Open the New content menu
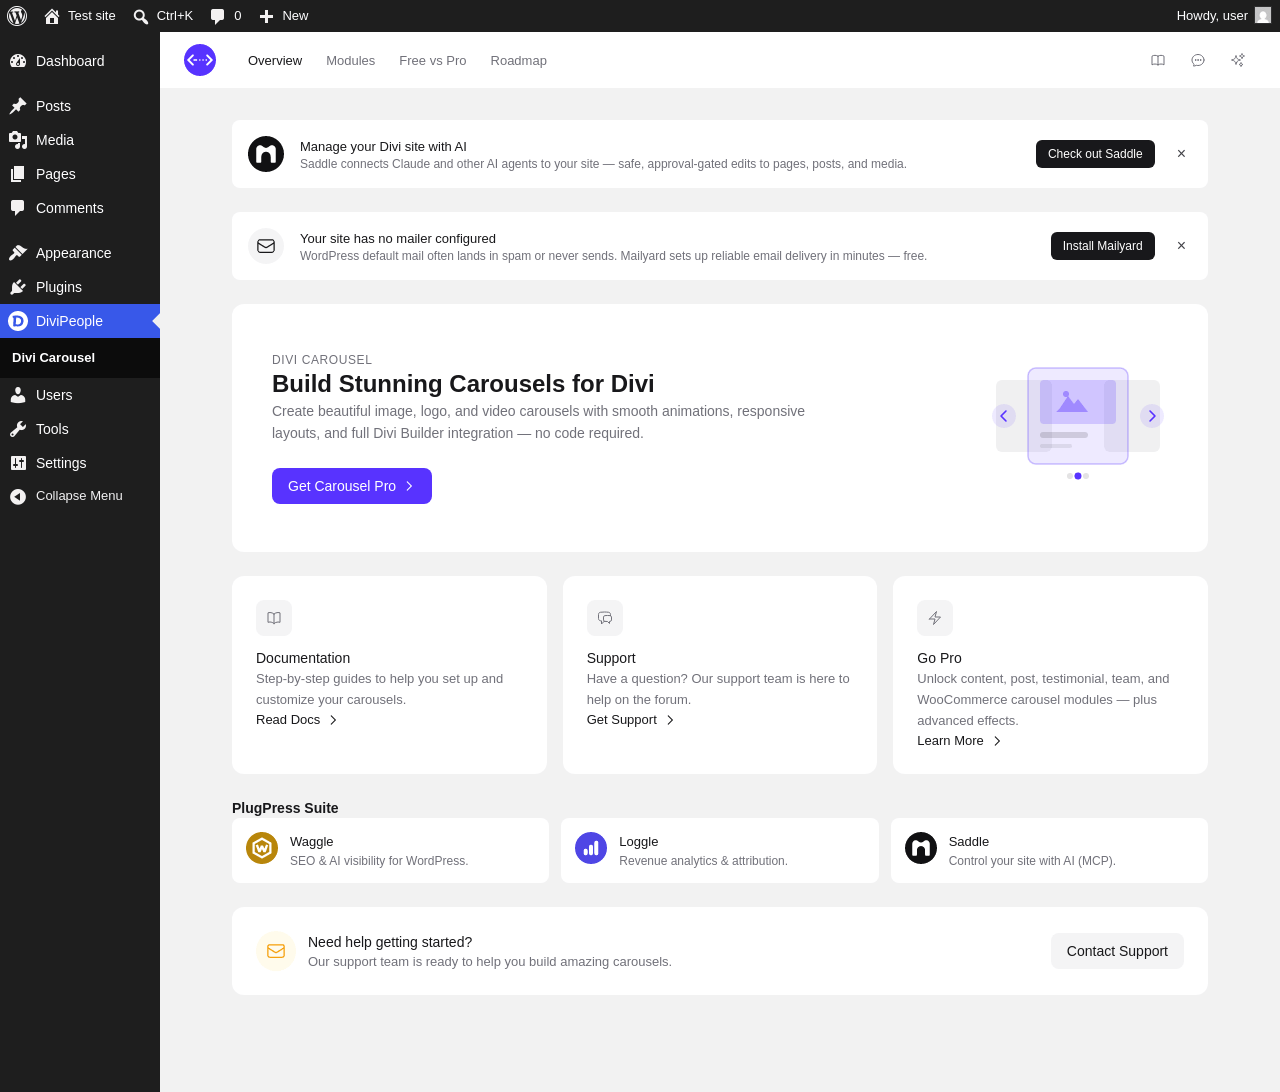The width and height of the screenshot is (1280, 1092). 284,16
